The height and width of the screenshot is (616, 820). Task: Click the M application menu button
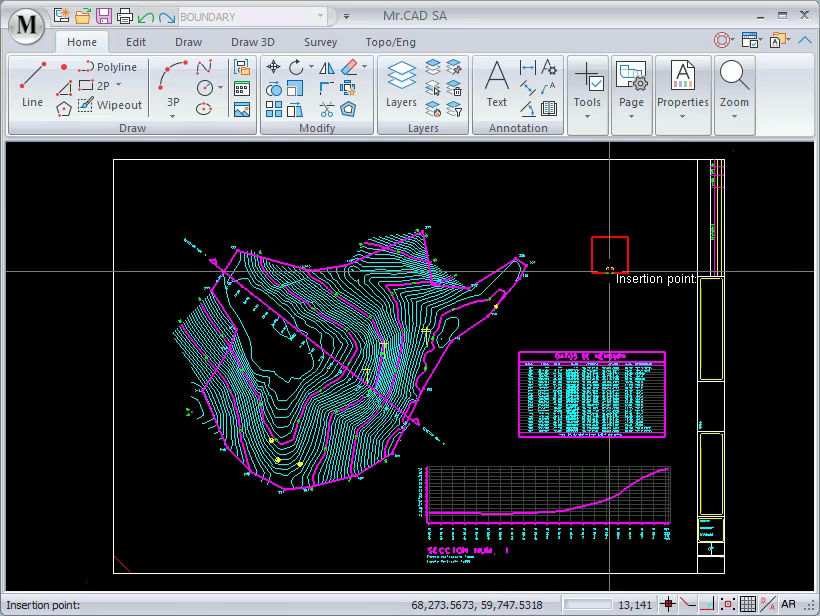pyautogui.click(x=29, y=27)
